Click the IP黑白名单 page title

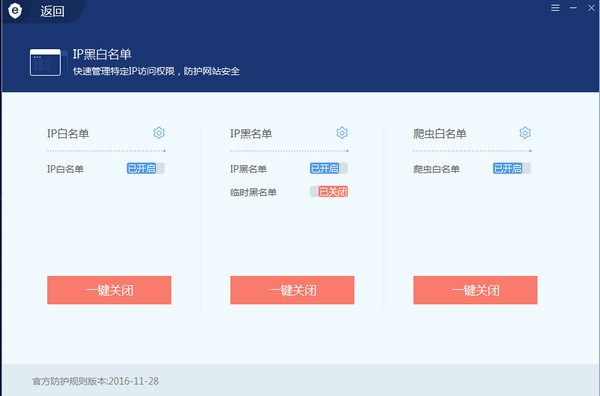102,54
